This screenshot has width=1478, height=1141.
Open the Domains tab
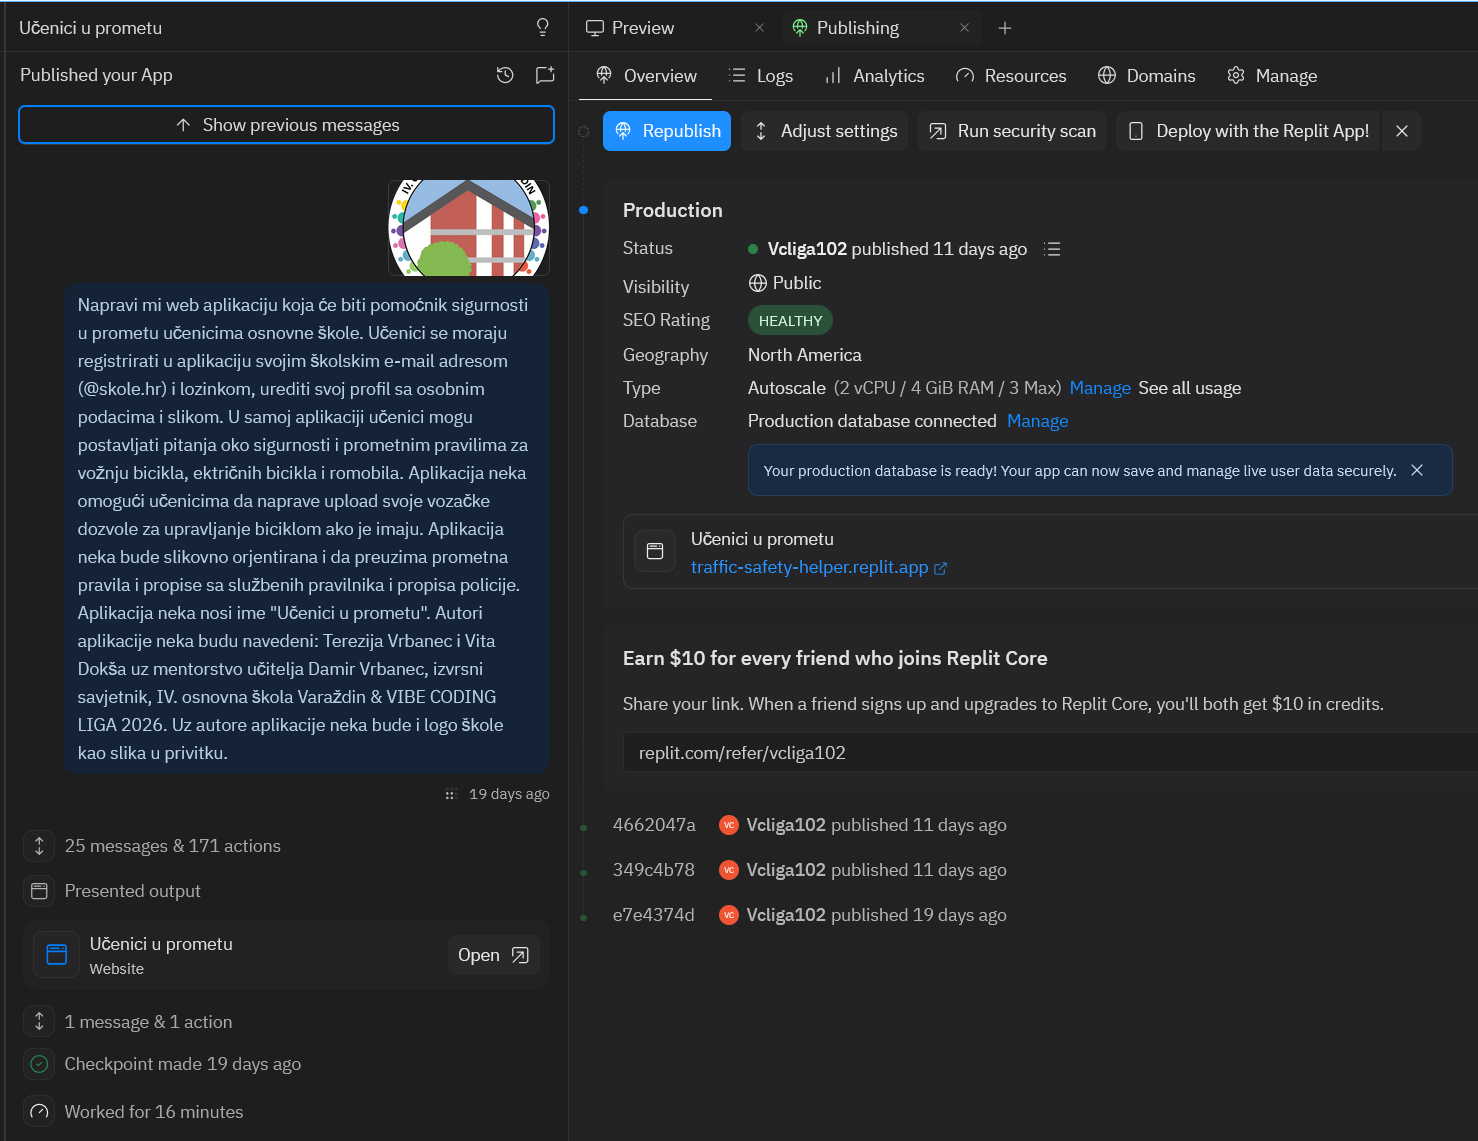[1146, 76]
